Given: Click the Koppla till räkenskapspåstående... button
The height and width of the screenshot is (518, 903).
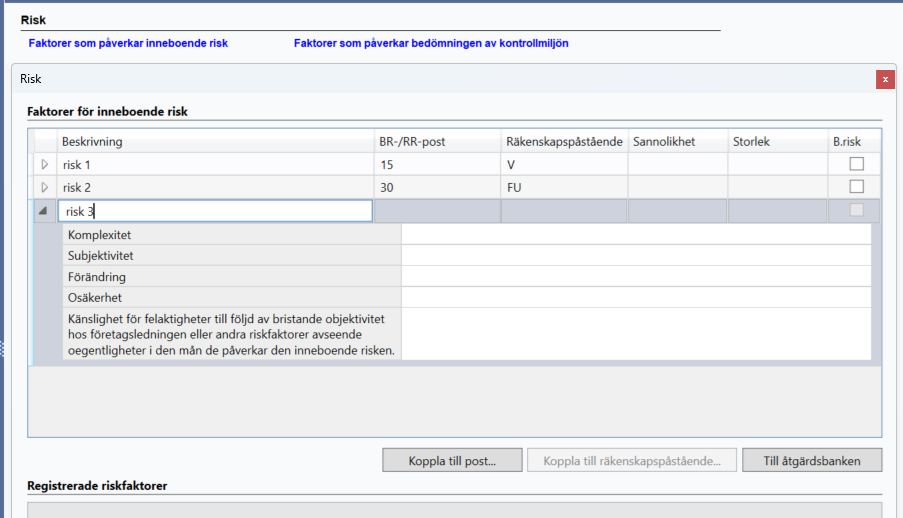Looking at the screenshot, I should (632, 460).
